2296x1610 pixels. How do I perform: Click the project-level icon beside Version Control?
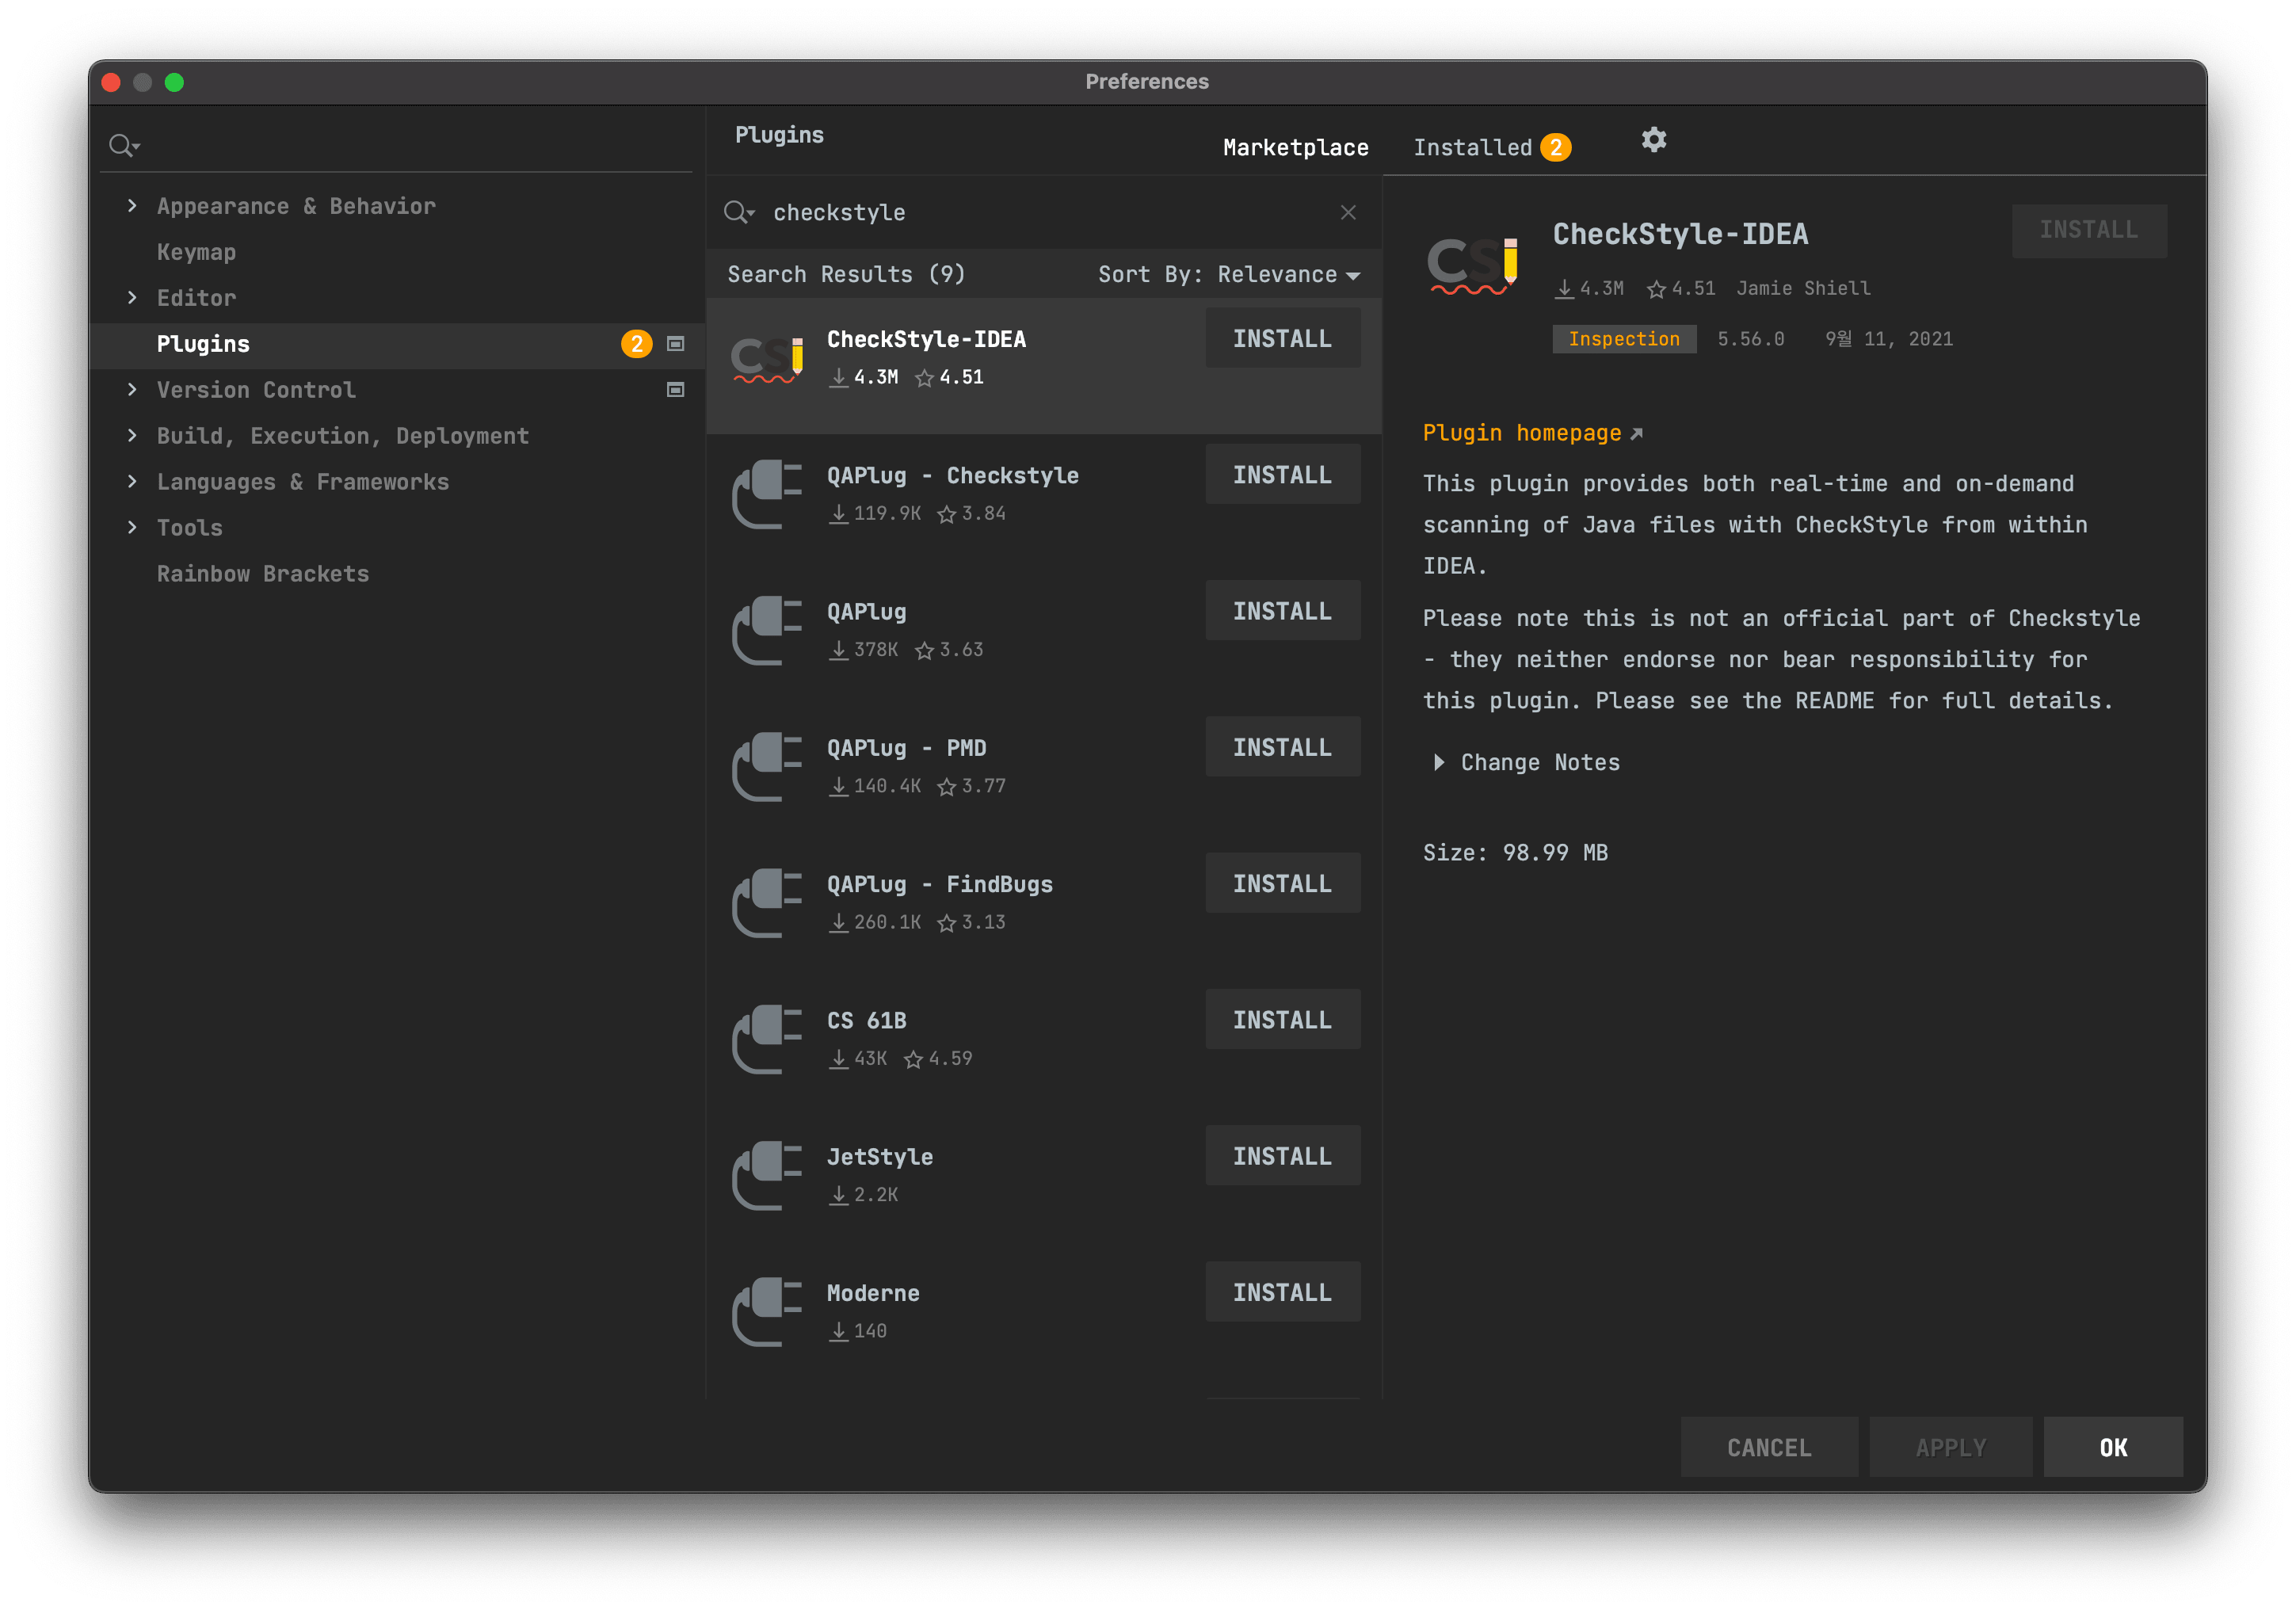click(676, 390)
